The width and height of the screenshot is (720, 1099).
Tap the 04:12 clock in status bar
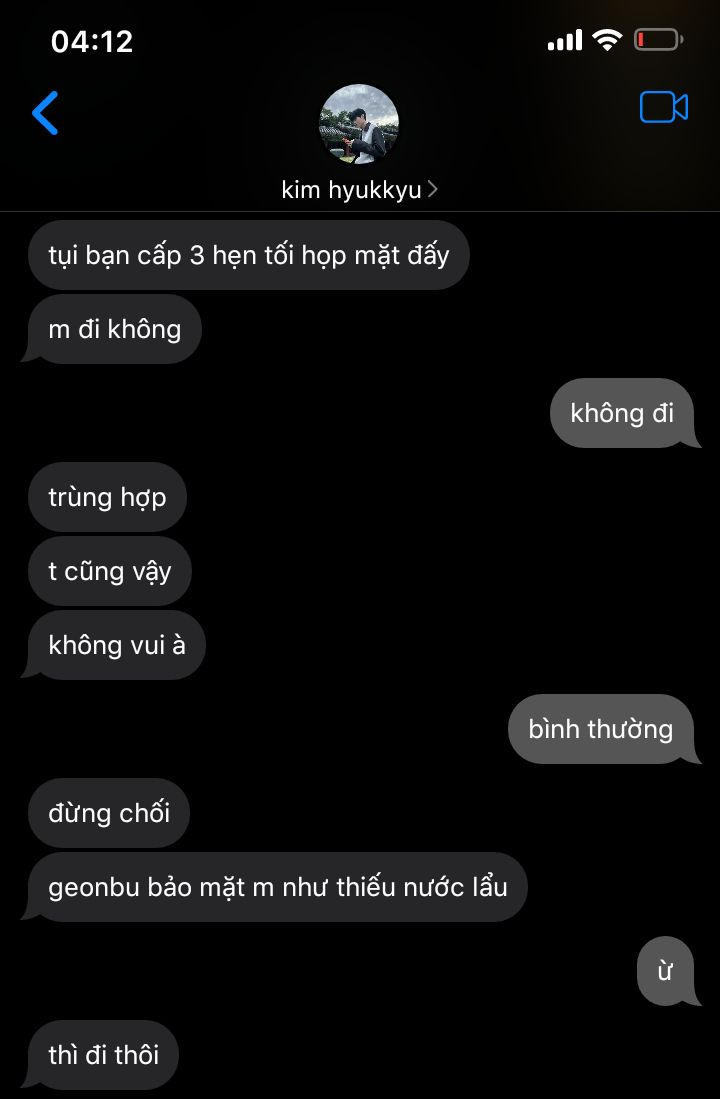[x=92, y=41]
